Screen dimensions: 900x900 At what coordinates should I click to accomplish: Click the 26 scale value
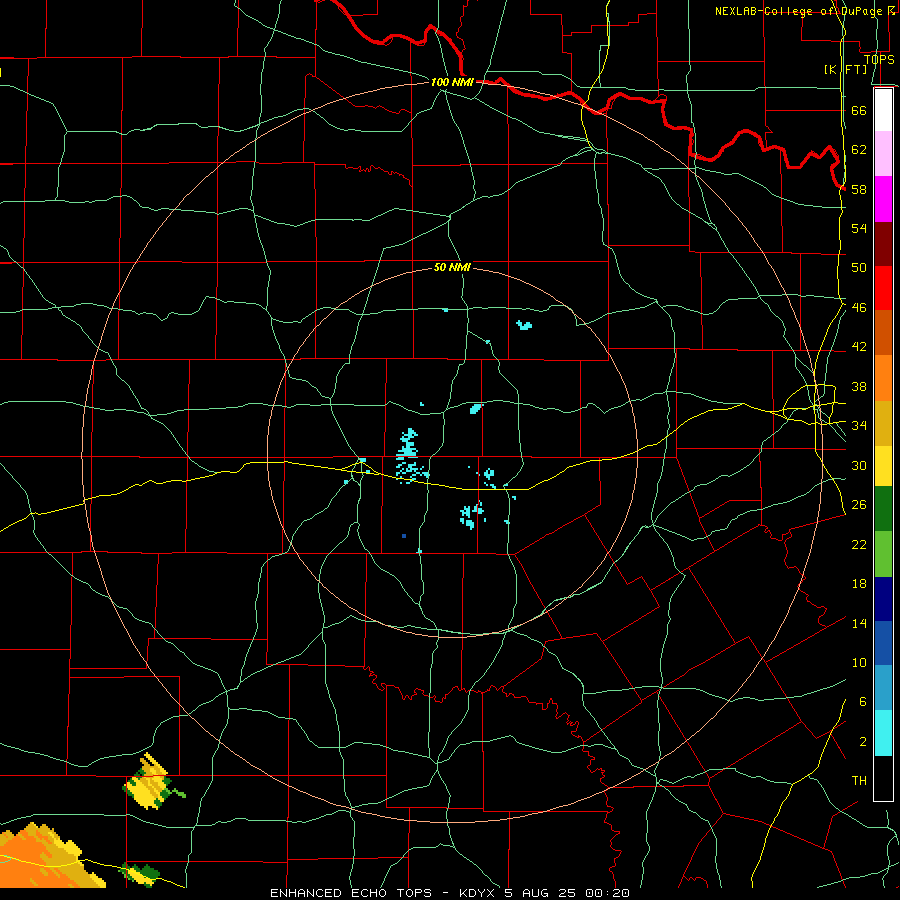pos(859,505)
